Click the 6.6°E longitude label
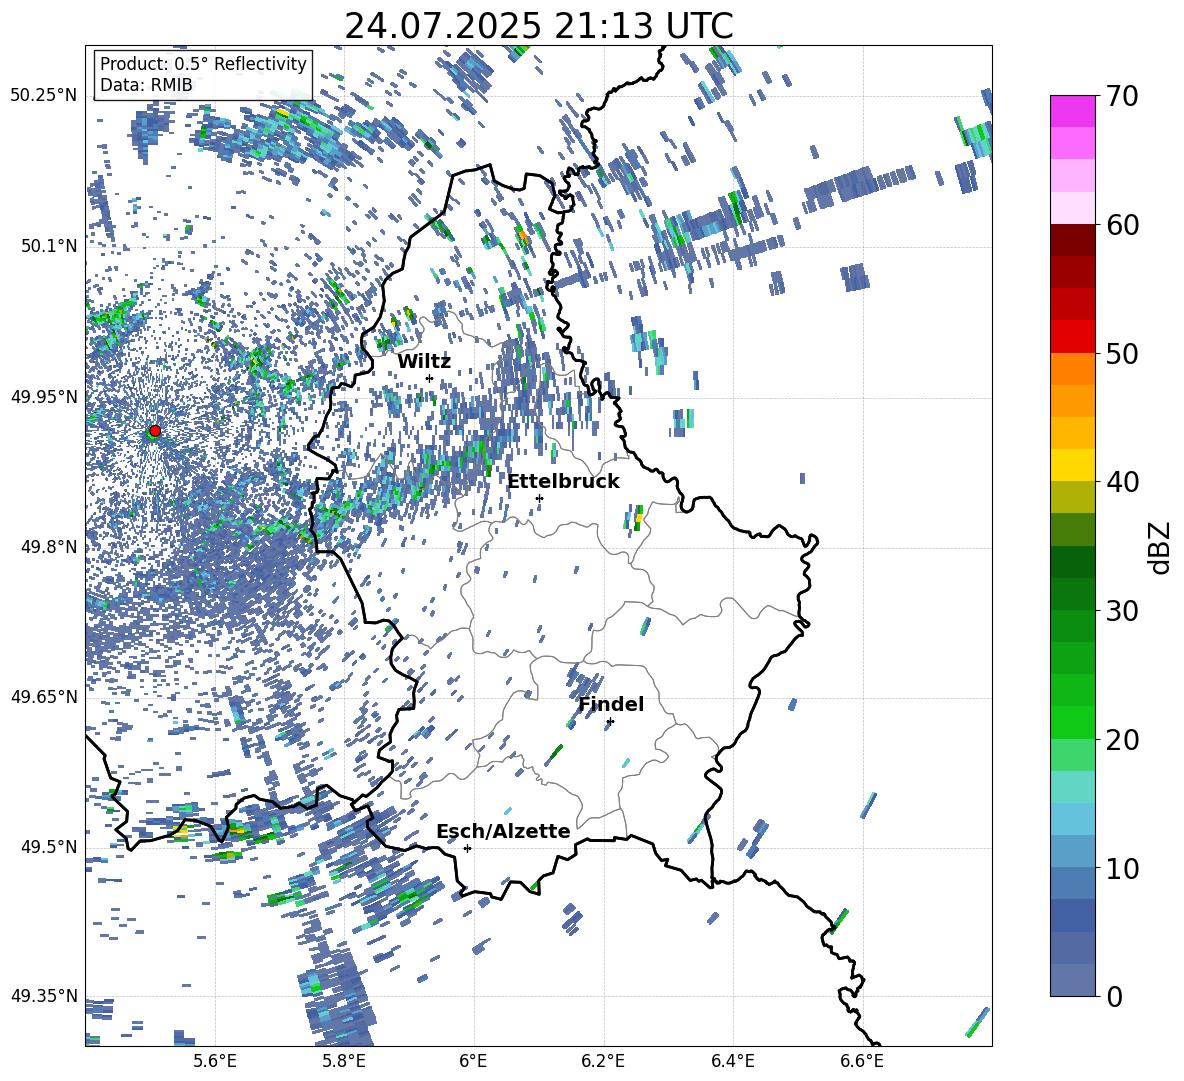1184x1081 pixels. click(862, 1061)
